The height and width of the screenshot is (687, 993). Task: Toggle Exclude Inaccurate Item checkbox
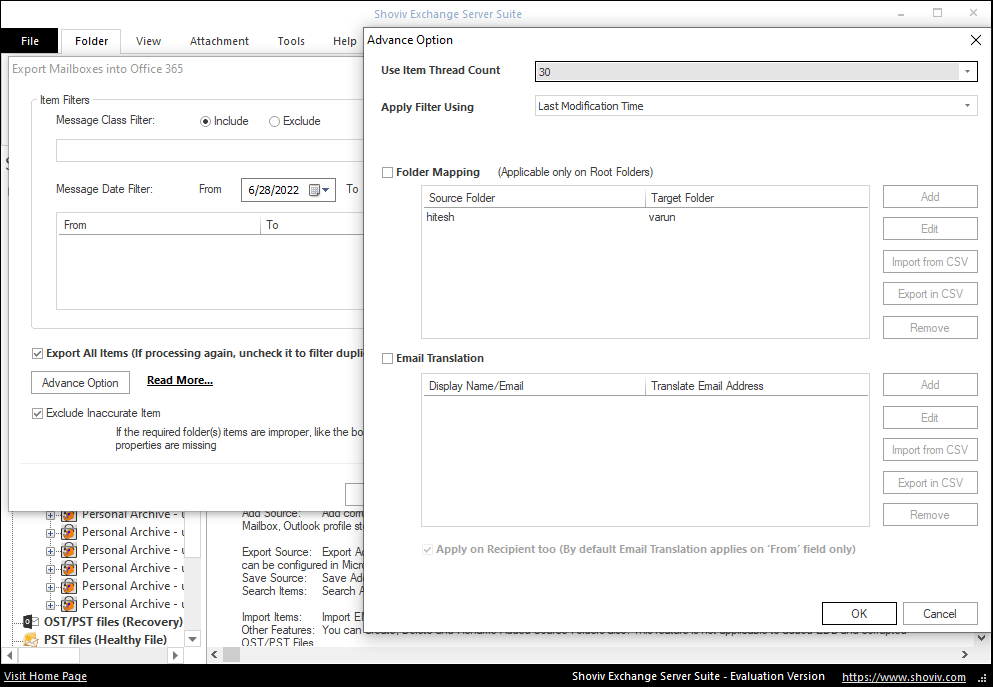pyautogui.click(x=37, y=413)
